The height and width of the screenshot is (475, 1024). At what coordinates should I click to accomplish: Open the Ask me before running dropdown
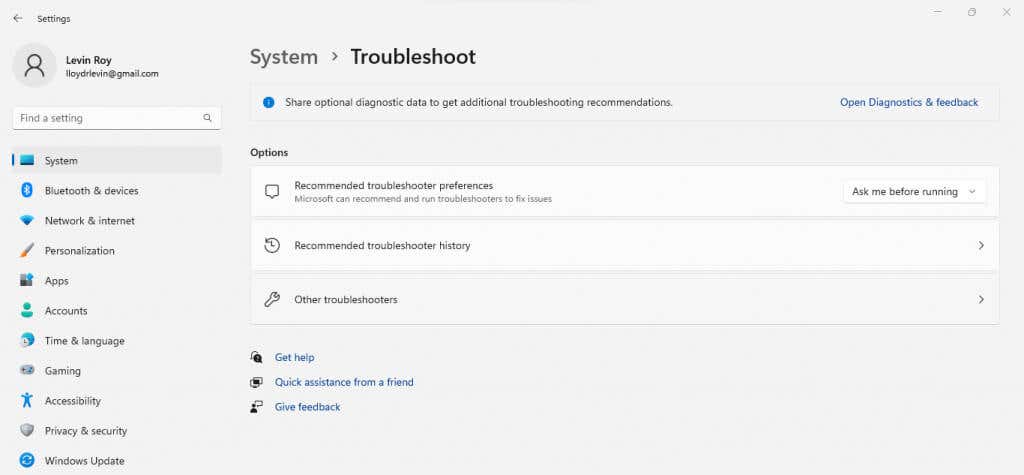pyautogui.click(x=914, y=191)
